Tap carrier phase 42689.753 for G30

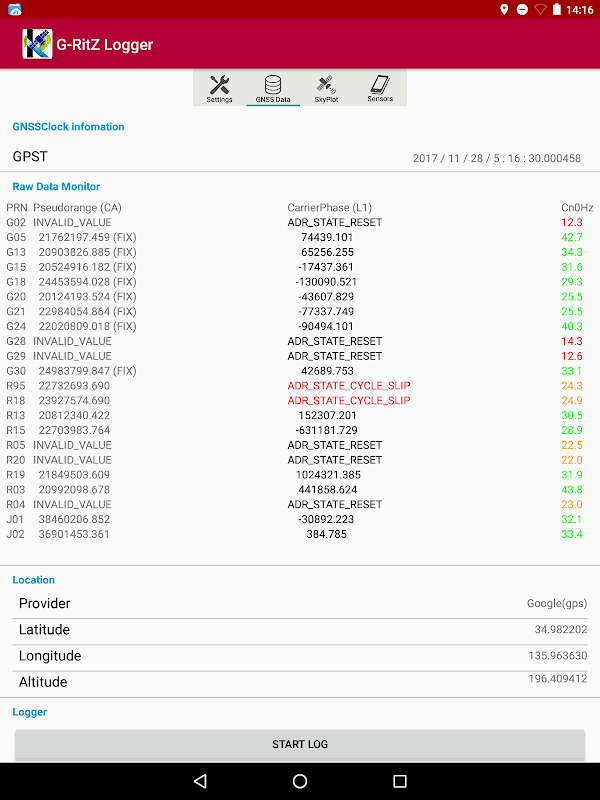coord(327,371)
